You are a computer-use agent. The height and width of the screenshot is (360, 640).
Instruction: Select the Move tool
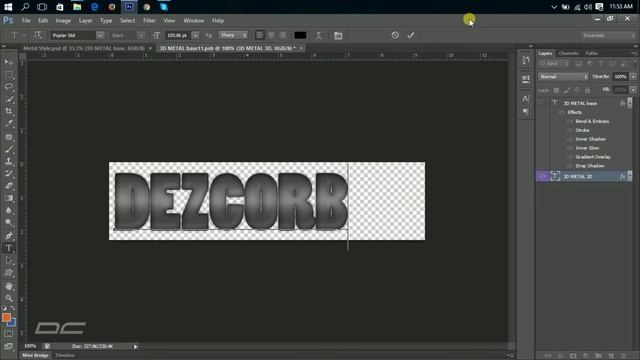pyautogui.click(x=9, y=62)
